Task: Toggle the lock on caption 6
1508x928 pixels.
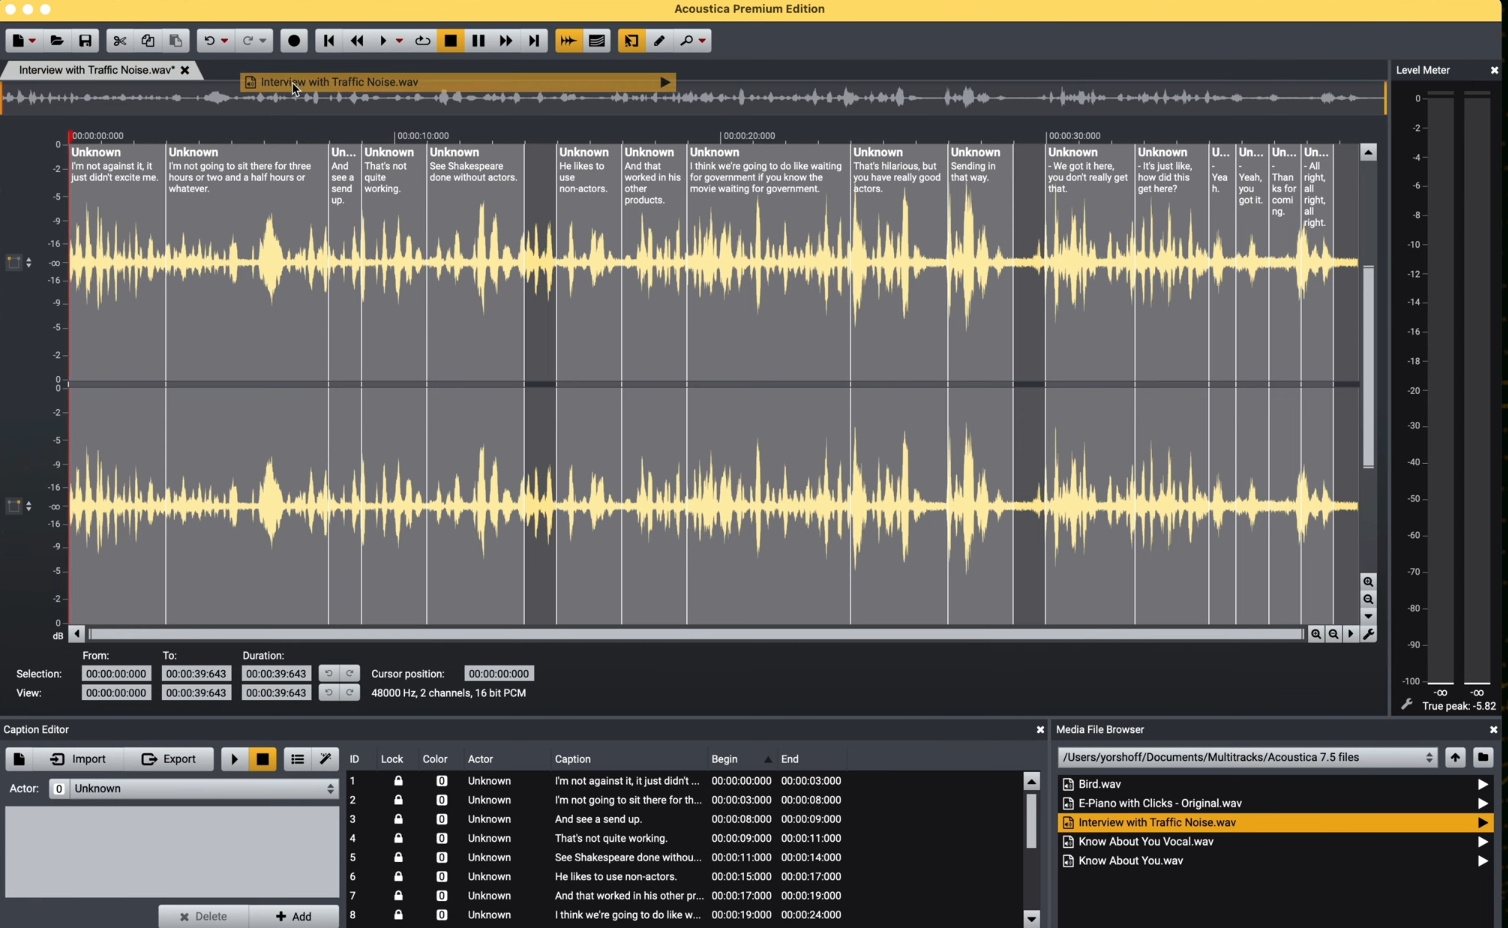Action: click(x=398, y=877)
